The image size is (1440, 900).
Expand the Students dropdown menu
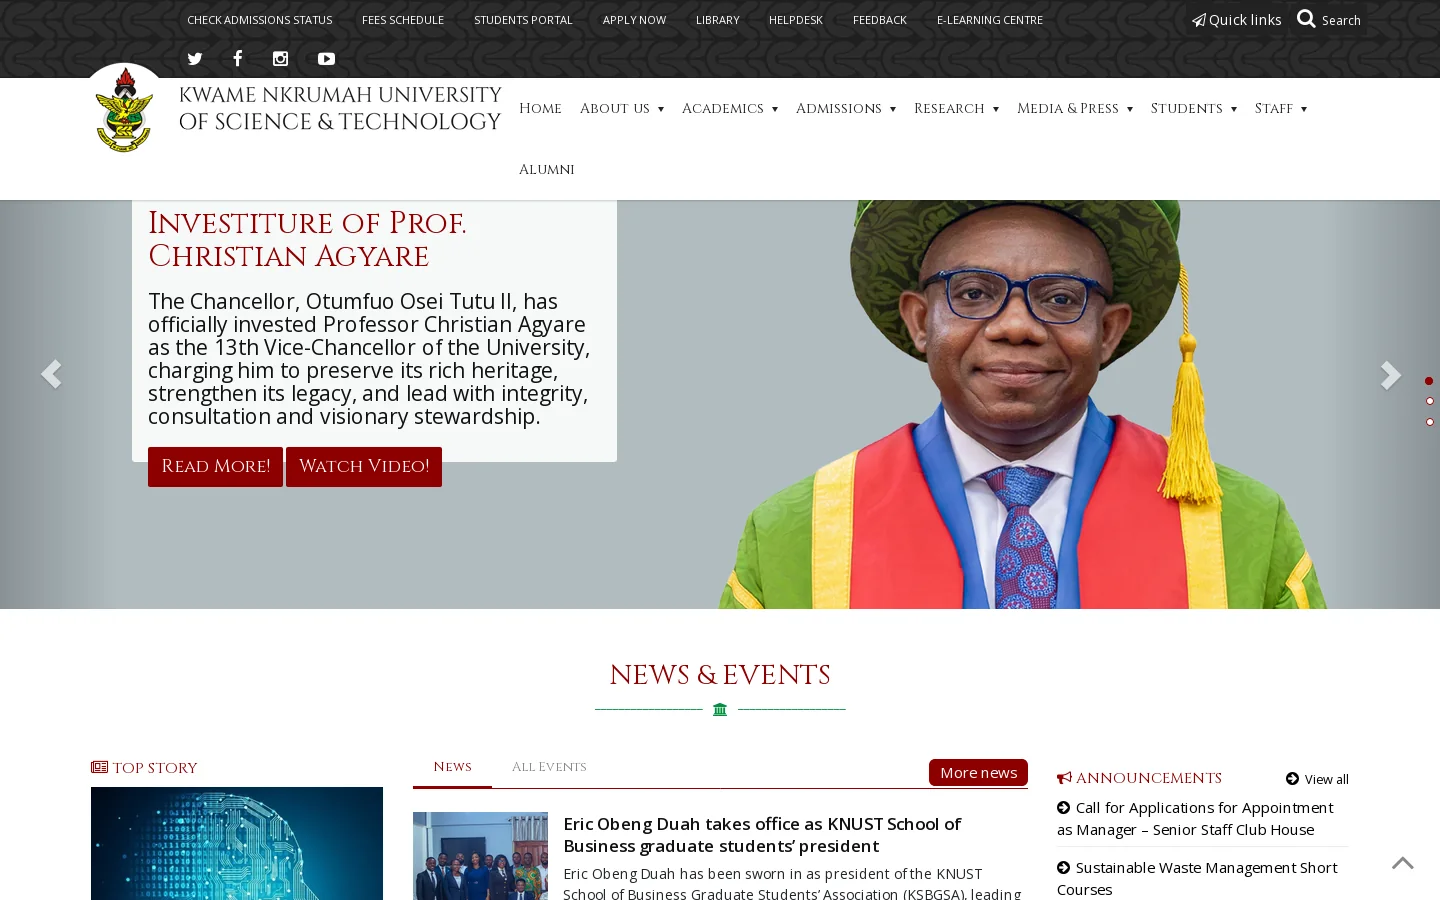(x=1194, y=109)
